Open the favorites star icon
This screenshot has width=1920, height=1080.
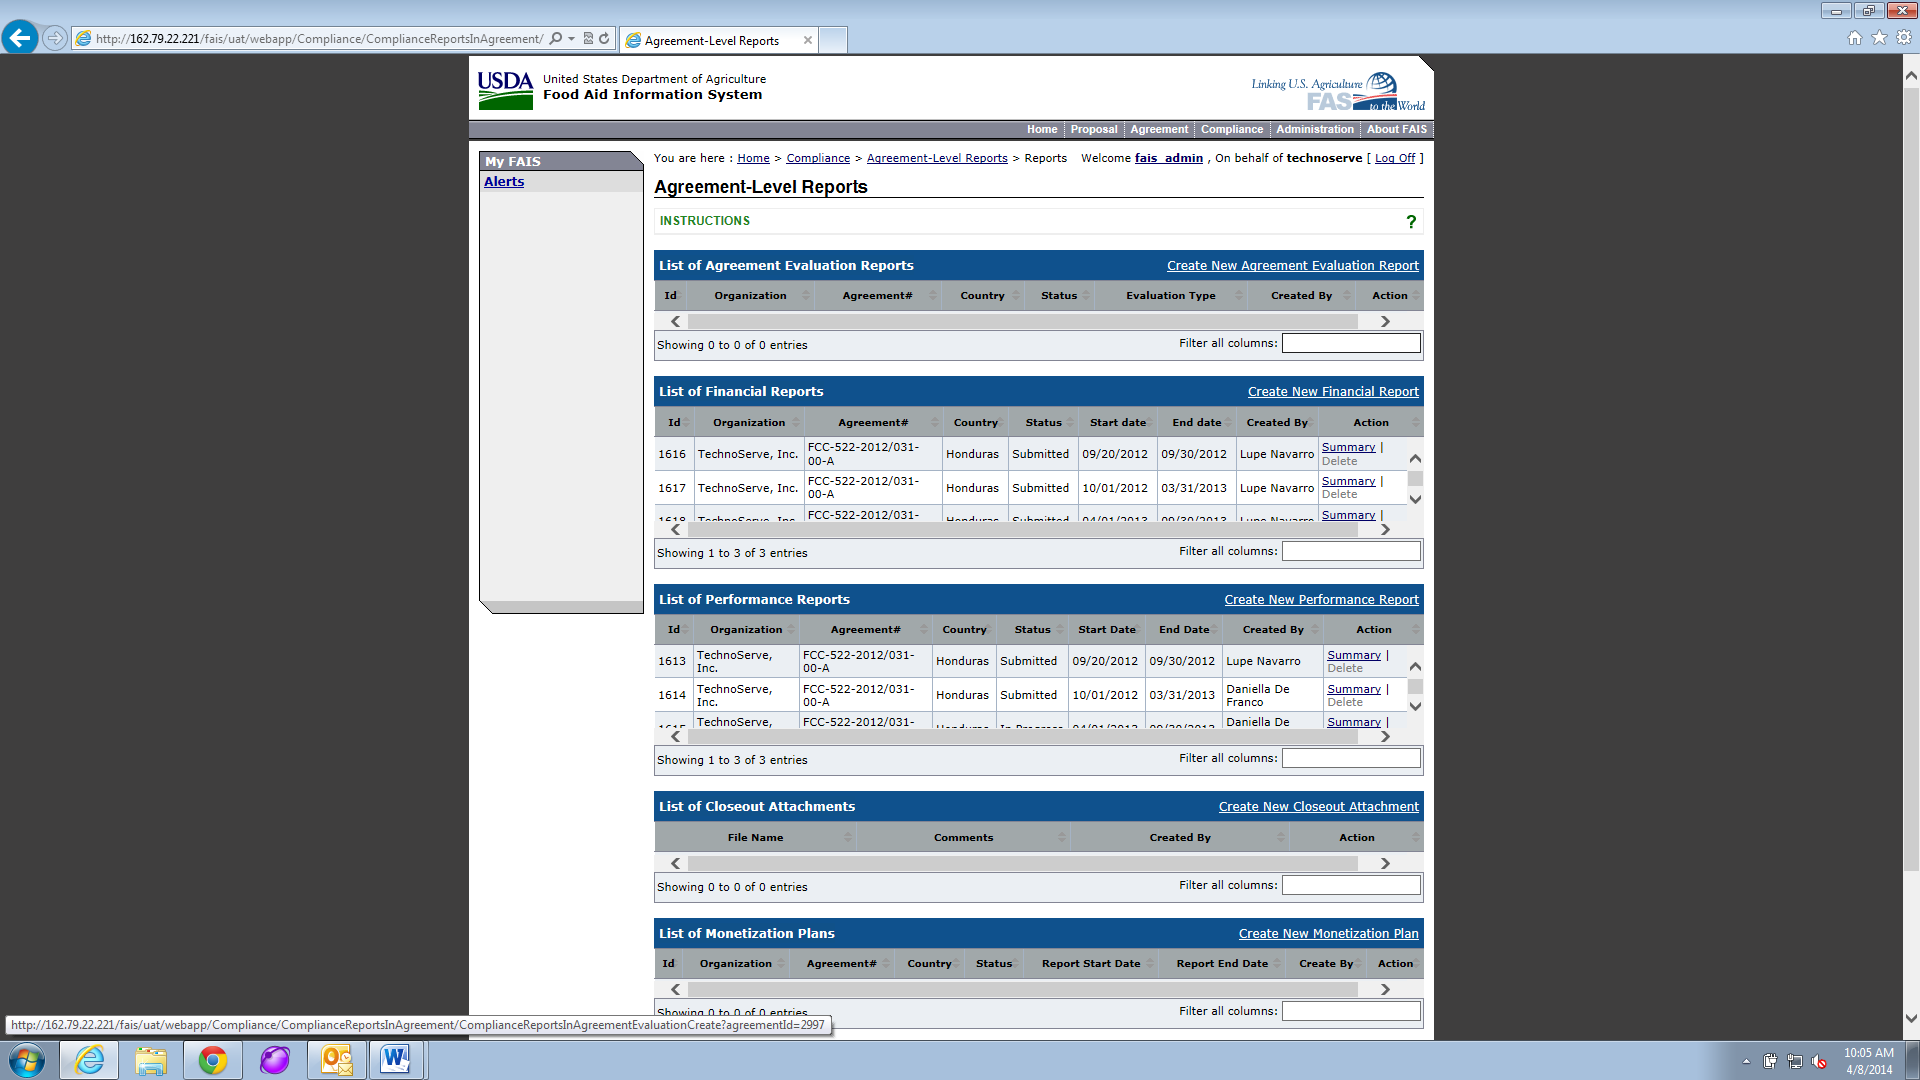tap(1879, 38)
